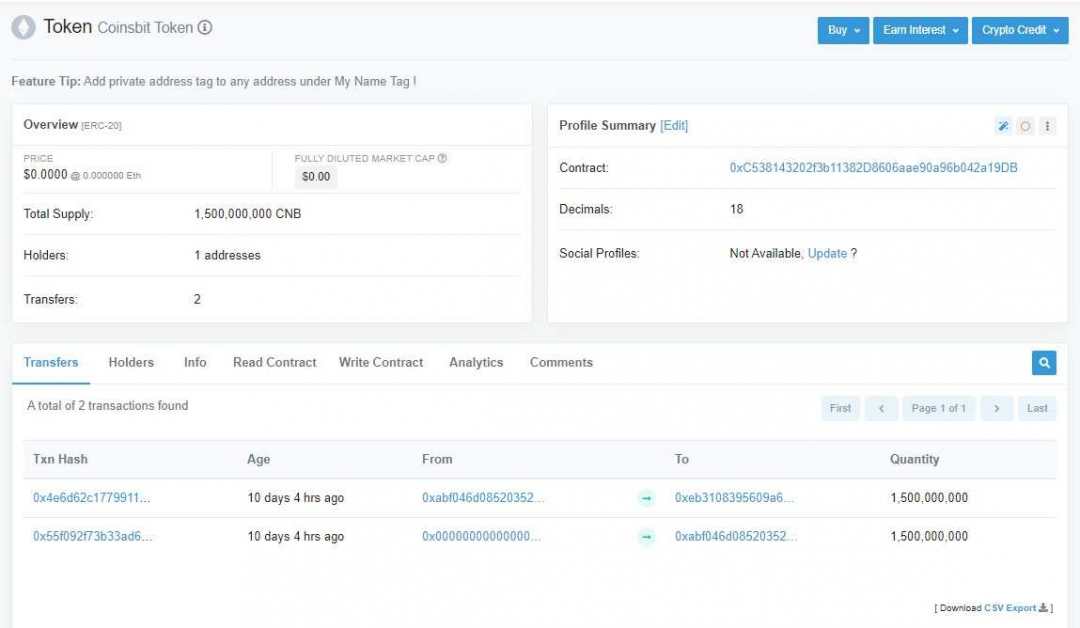
Task: Click the blue wand icon in Profile Summary
Action: pos(1003,126)
